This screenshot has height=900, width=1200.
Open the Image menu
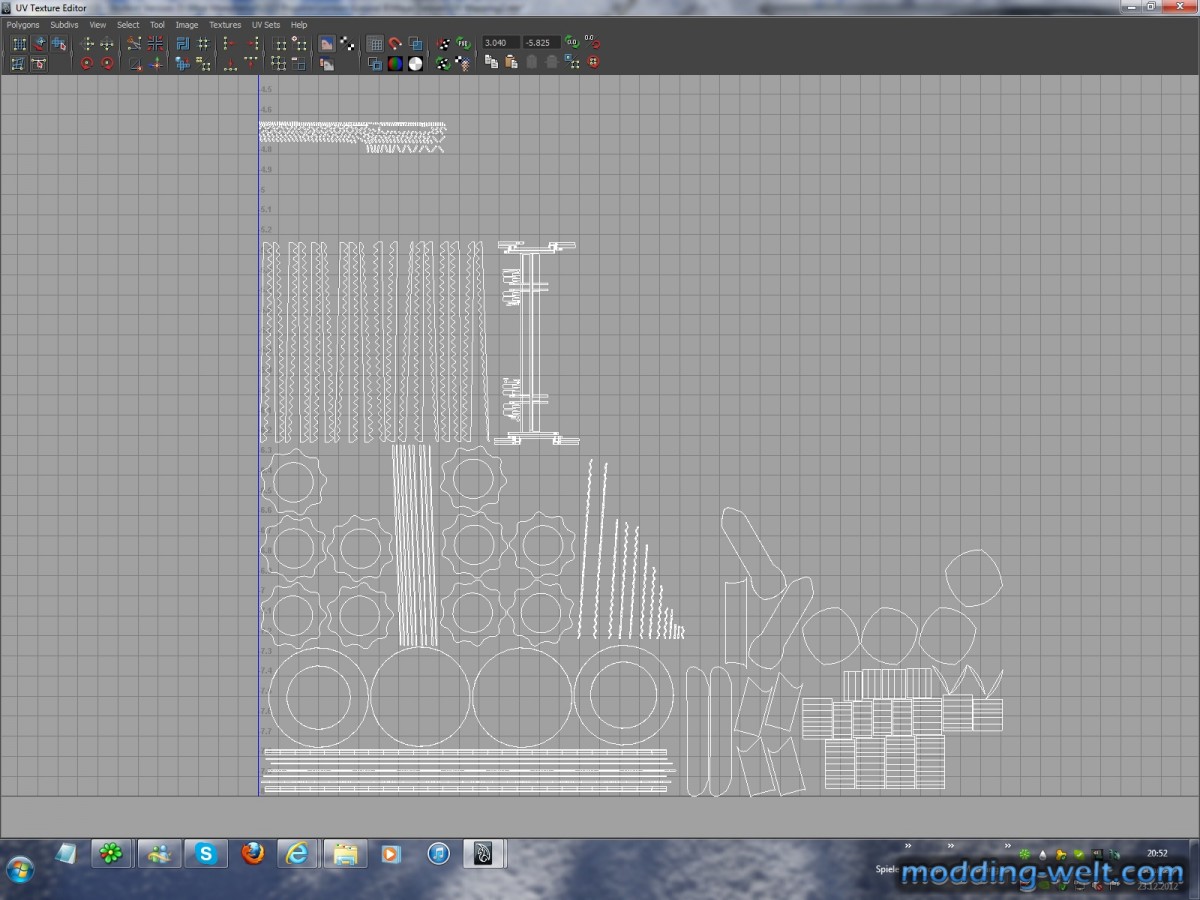point(187,24)
